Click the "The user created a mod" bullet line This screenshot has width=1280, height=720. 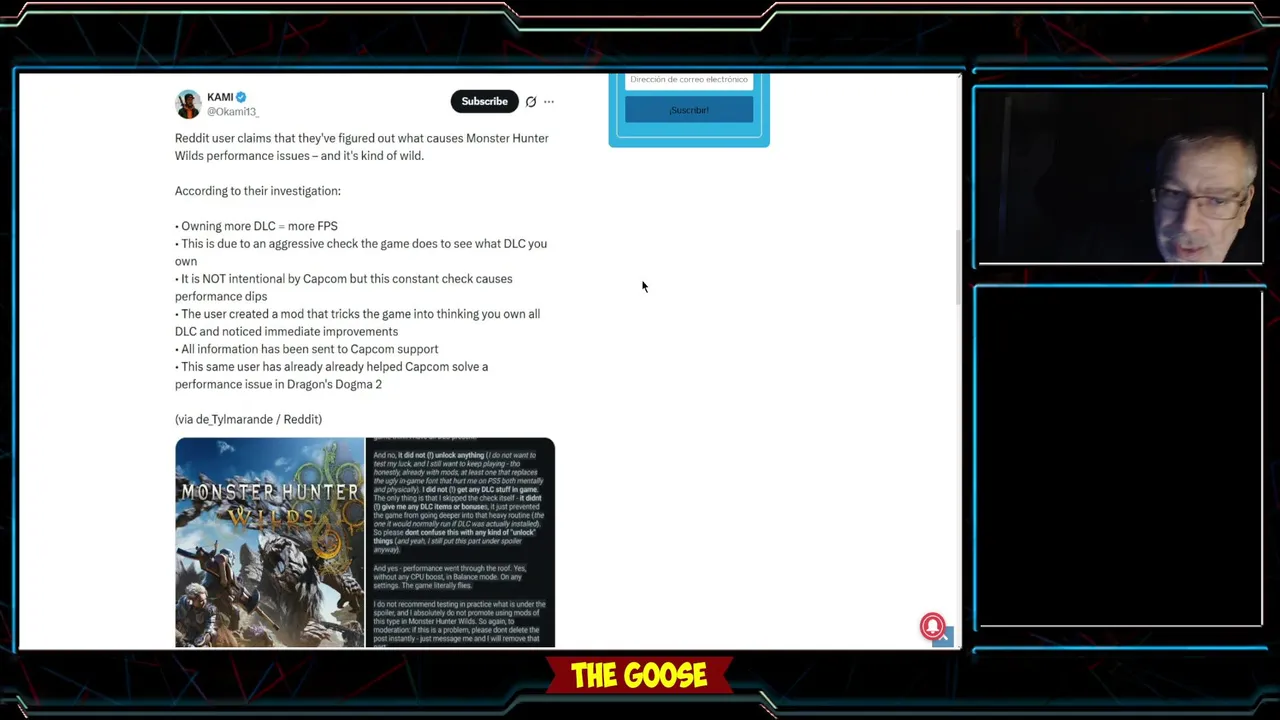[358, 322]
